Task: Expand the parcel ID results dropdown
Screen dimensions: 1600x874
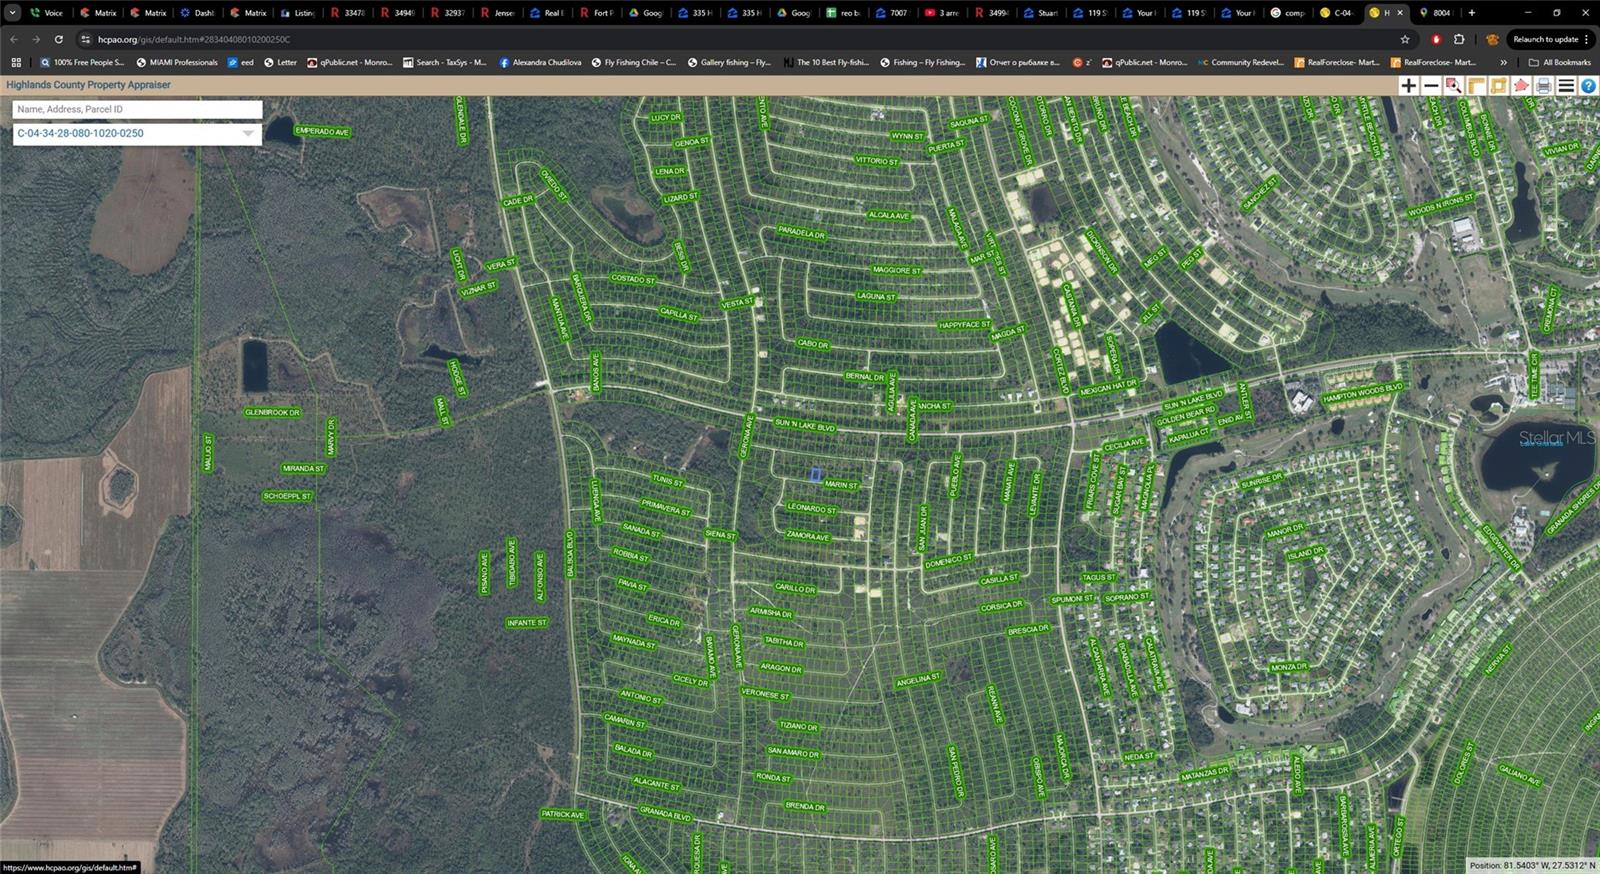Action: pos(248,134)
